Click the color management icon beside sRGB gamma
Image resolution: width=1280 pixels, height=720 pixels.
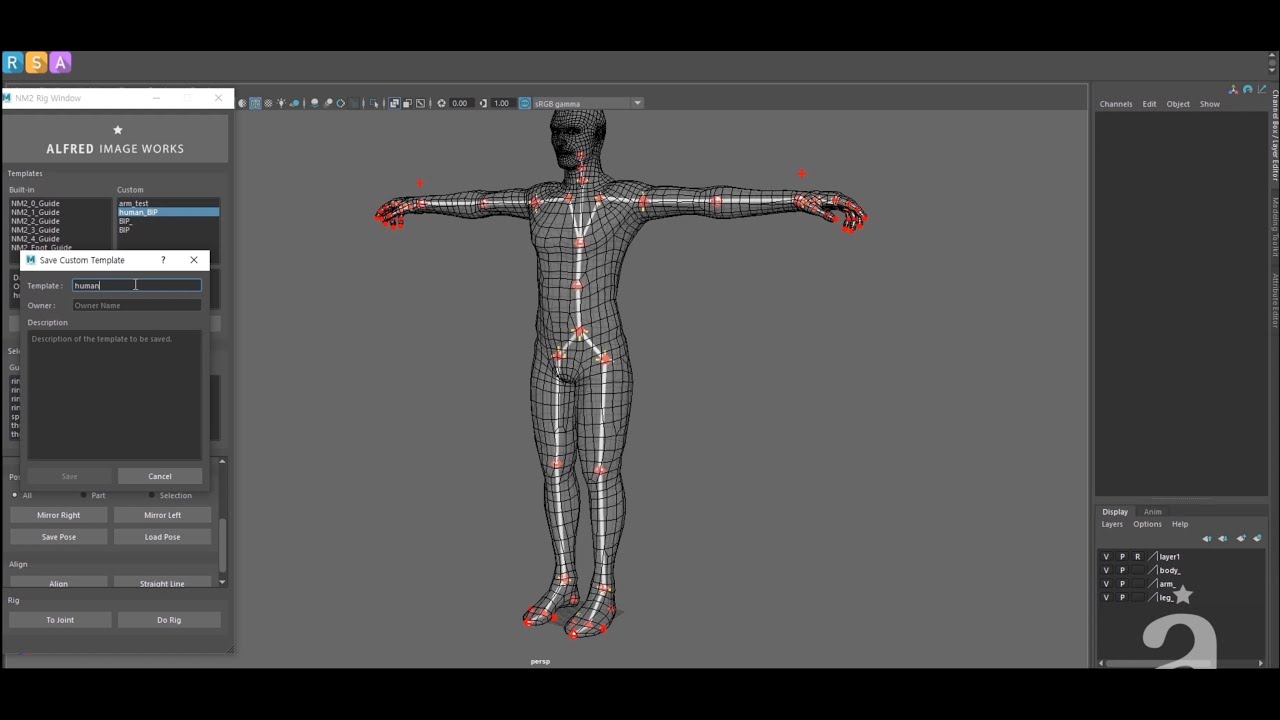click(524, 103)
